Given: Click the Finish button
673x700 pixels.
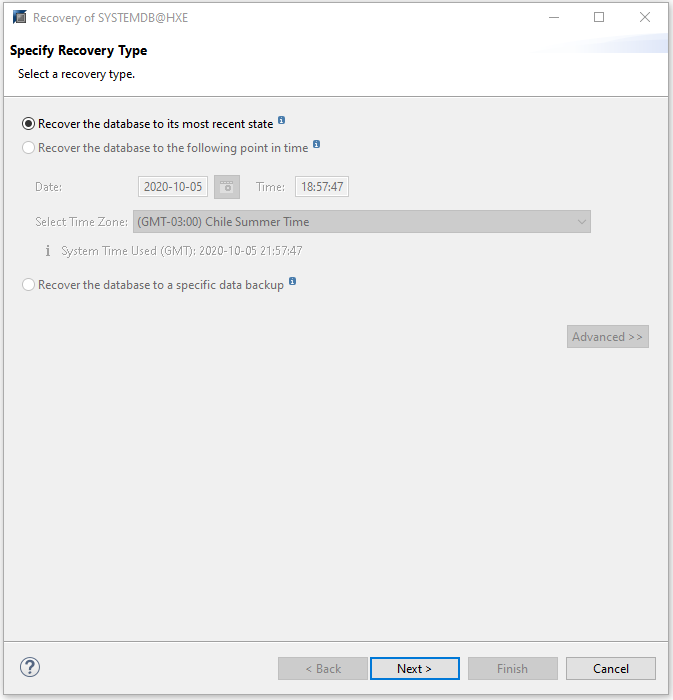Looking at the screenshot, I should (x=513, y=668).
